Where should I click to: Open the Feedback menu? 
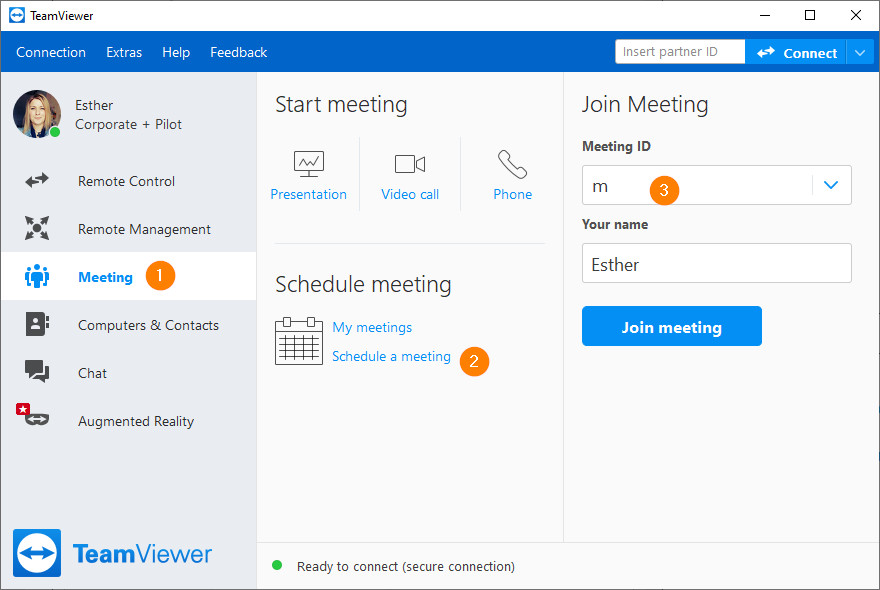tap(239, 52)
